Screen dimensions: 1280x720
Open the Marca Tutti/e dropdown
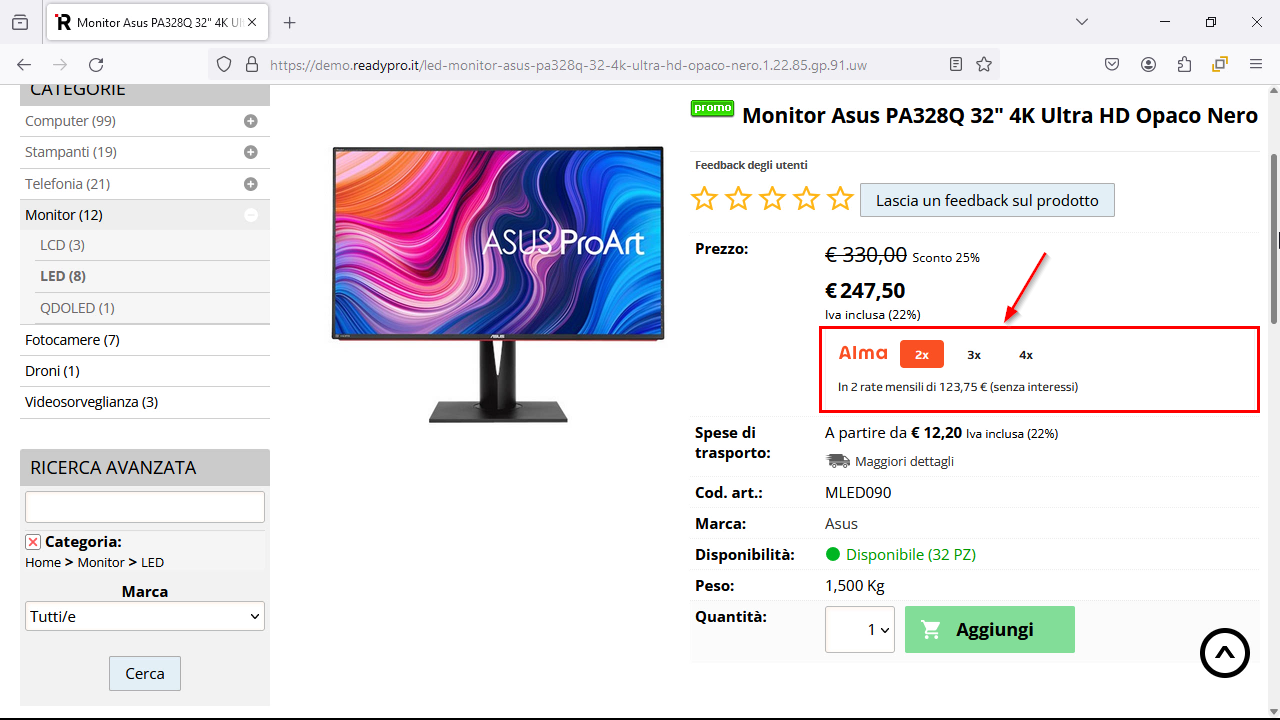(x=145, y=616)
